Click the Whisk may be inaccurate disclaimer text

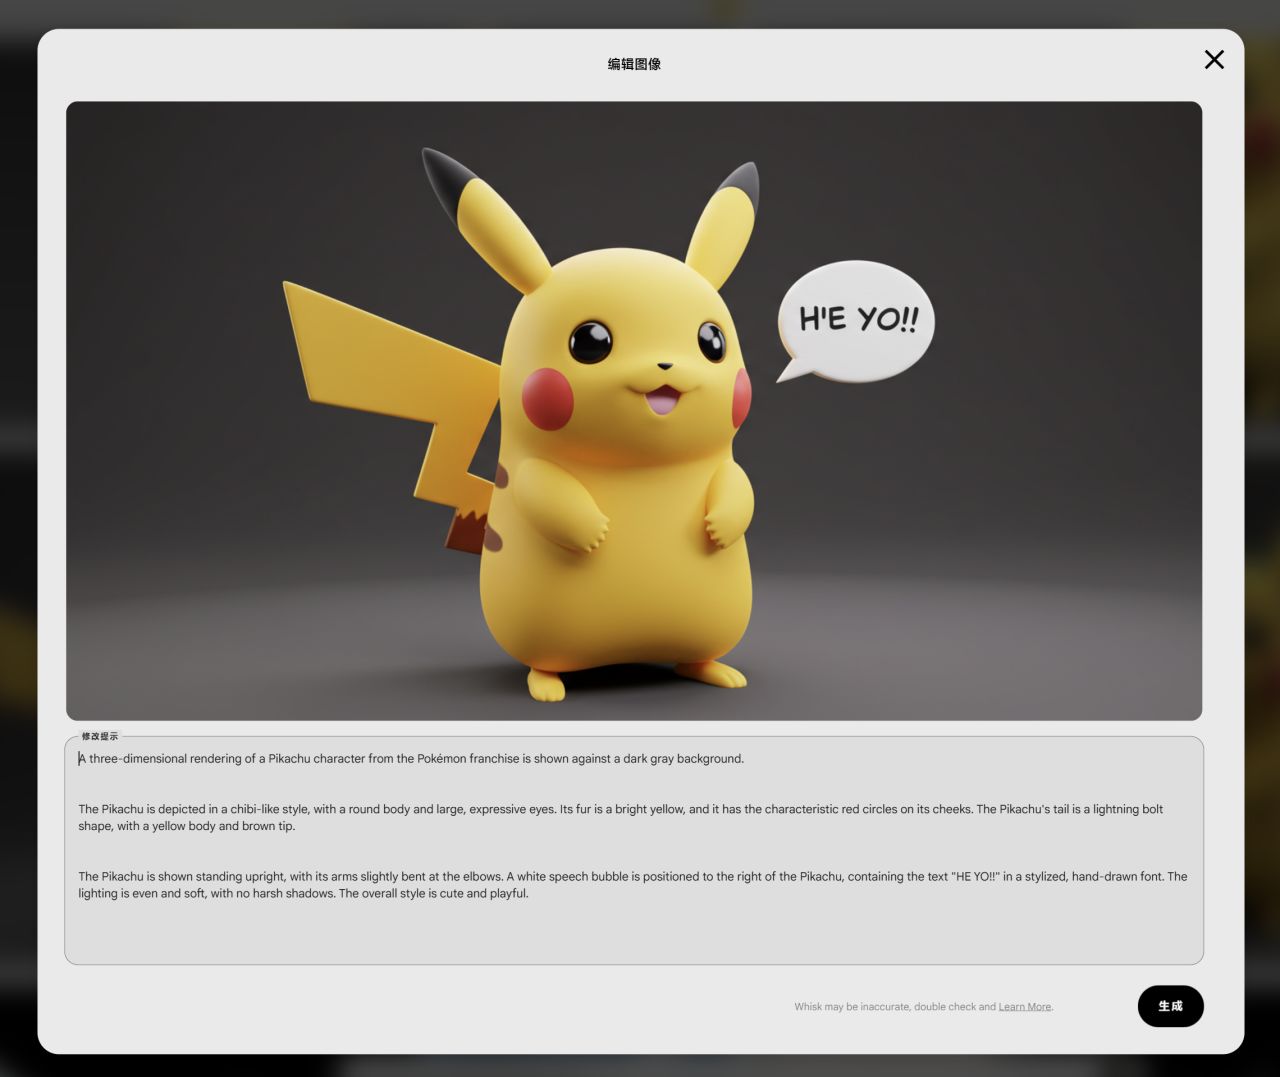[x=923, y=1007]
